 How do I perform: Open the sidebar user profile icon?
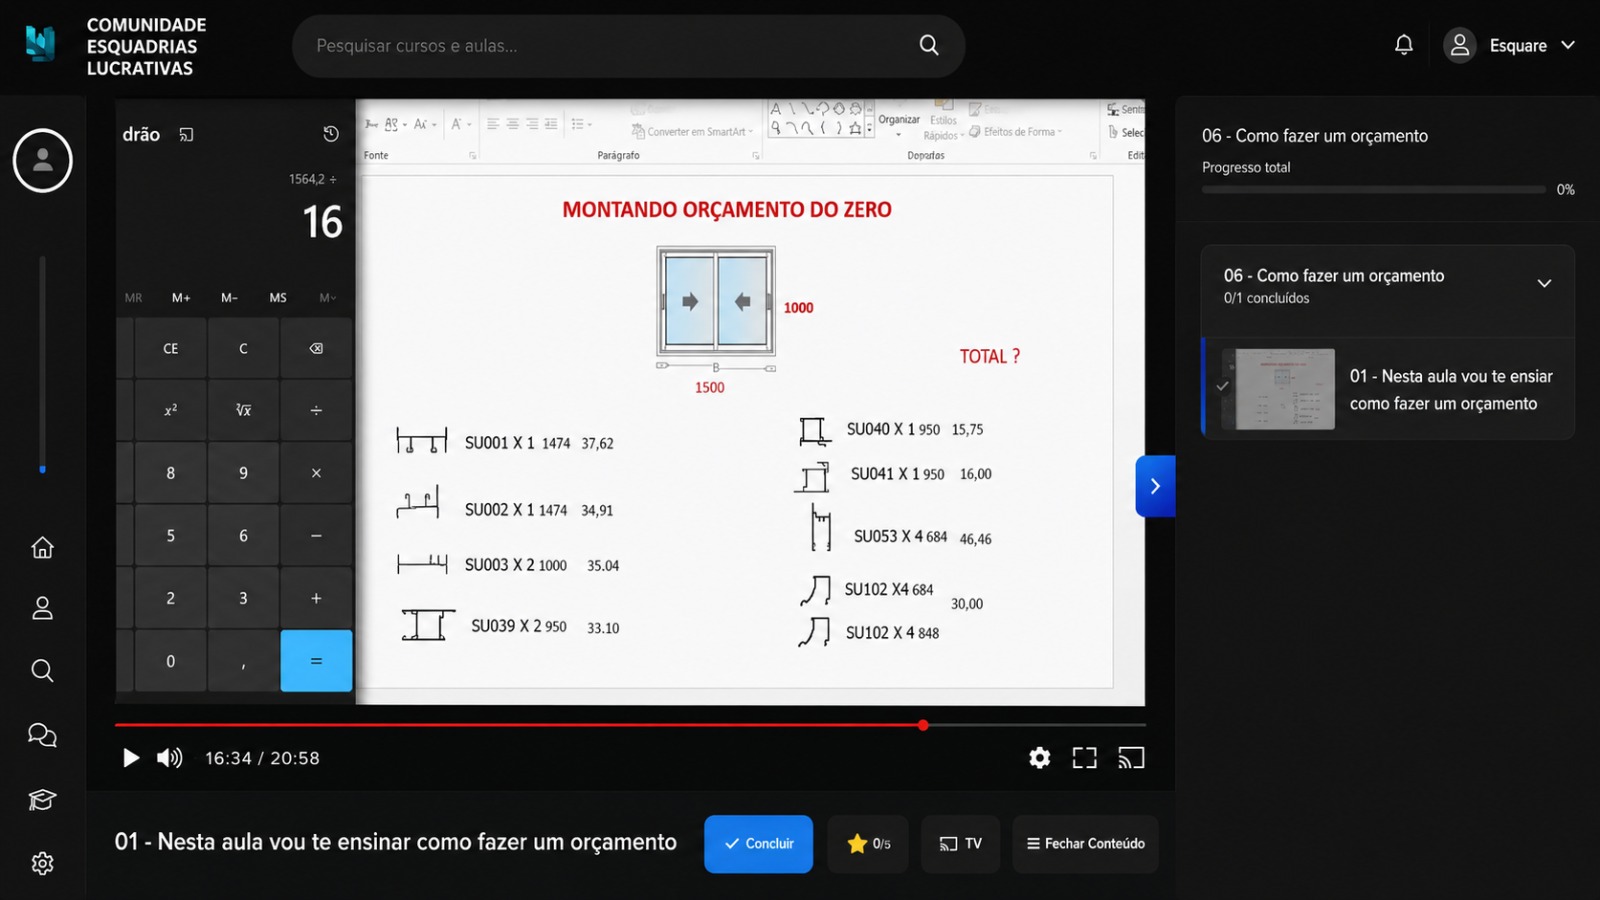pyautogui.click(x=42, y=608)
